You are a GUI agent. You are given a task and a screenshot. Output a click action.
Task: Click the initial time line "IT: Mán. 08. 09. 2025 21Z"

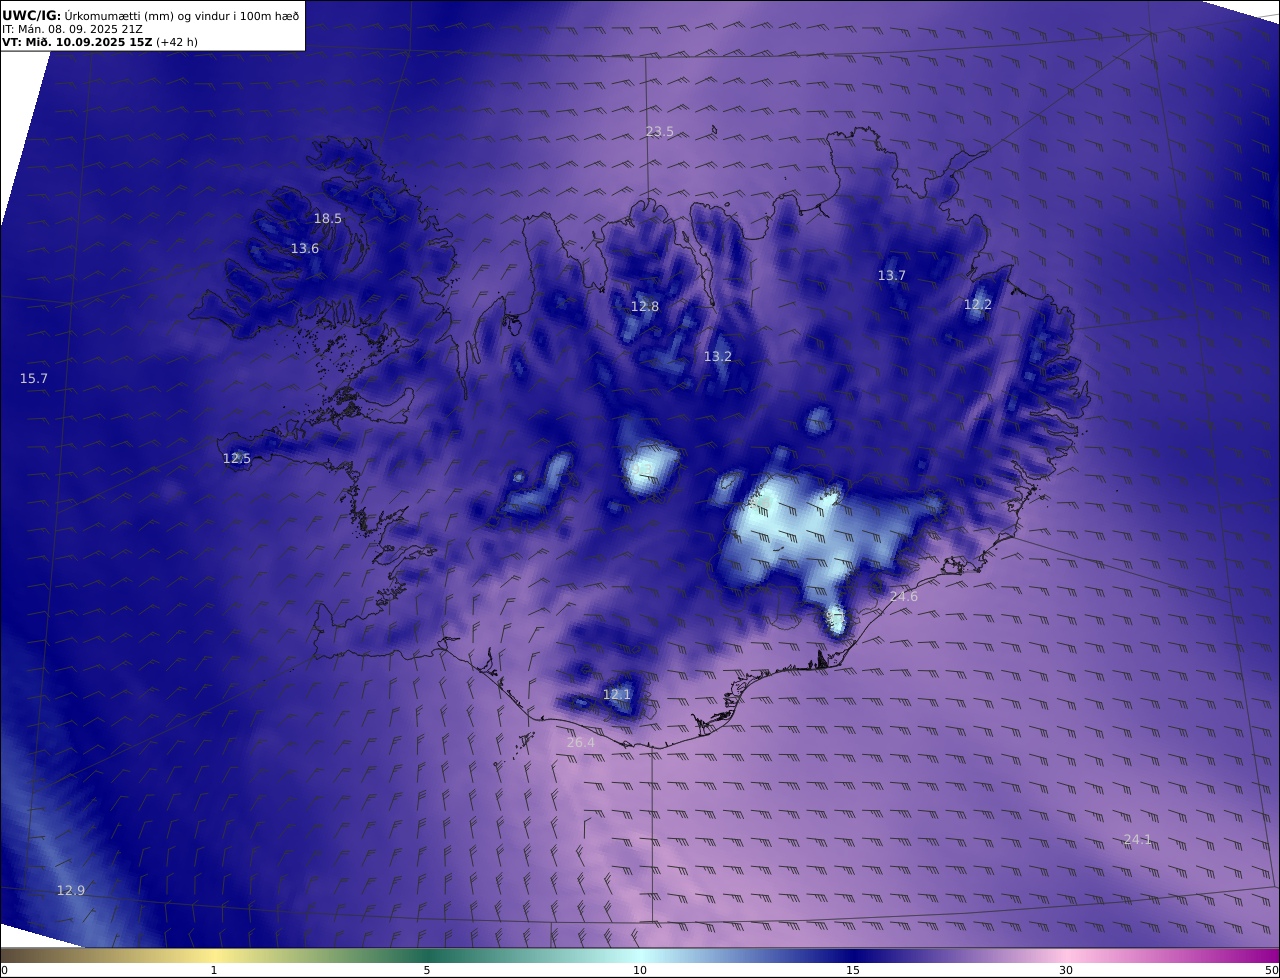tap(72, 30)
